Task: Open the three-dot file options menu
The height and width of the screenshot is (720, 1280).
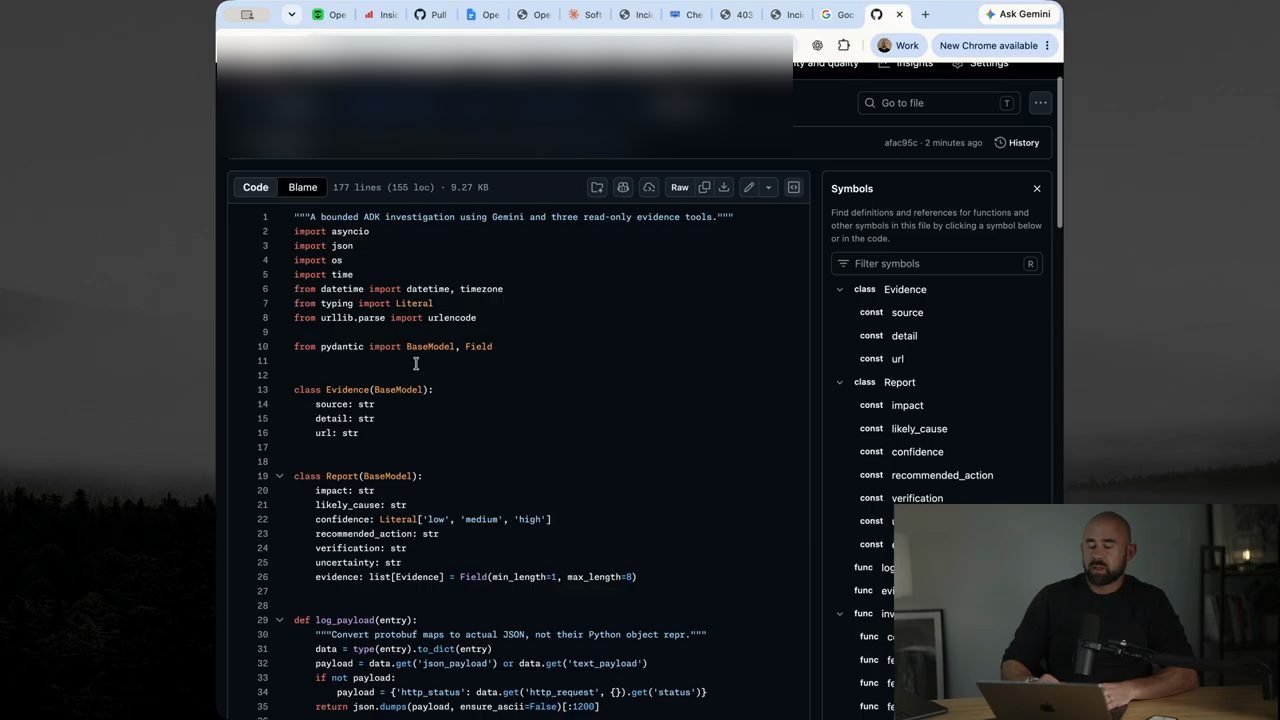Action: click(x=1041, y=103)
